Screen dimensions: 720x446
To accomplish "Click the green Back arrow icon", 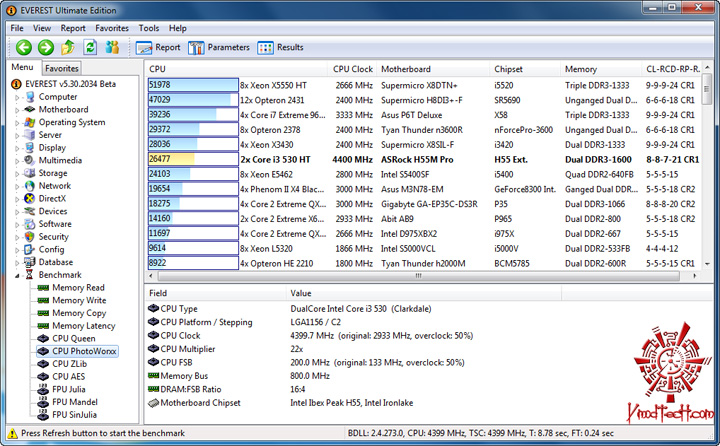I will [23, 47].
